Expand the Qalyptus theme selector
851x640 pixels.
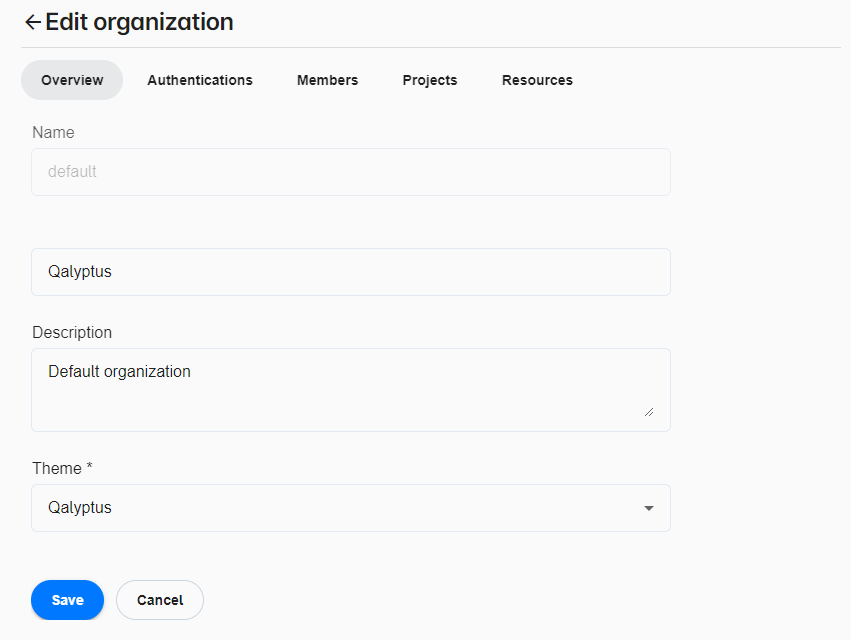click(350, 508)
